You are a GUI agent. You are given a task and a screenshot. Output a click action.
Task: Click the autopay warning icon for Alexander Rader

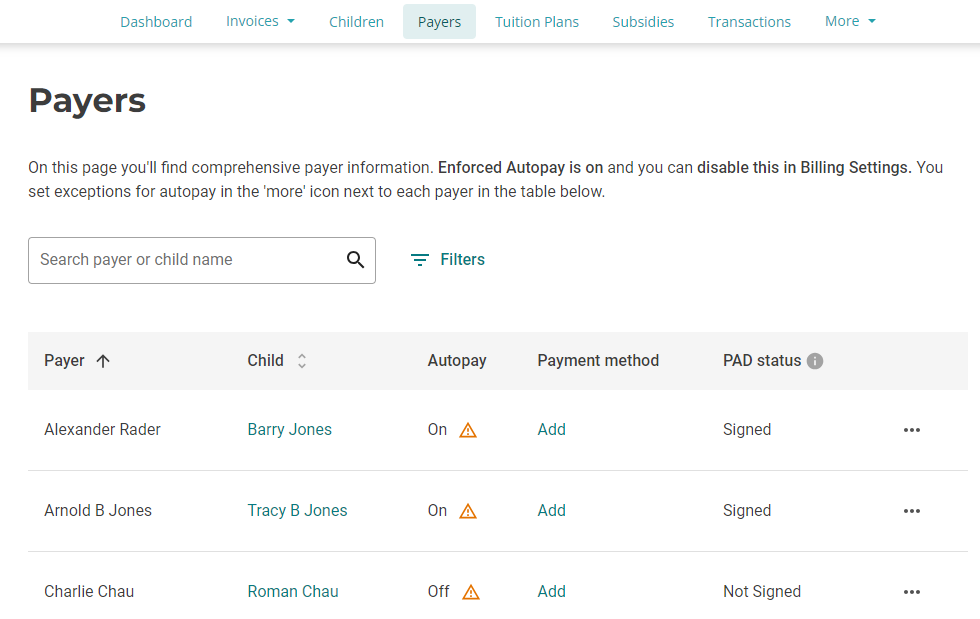467,430
